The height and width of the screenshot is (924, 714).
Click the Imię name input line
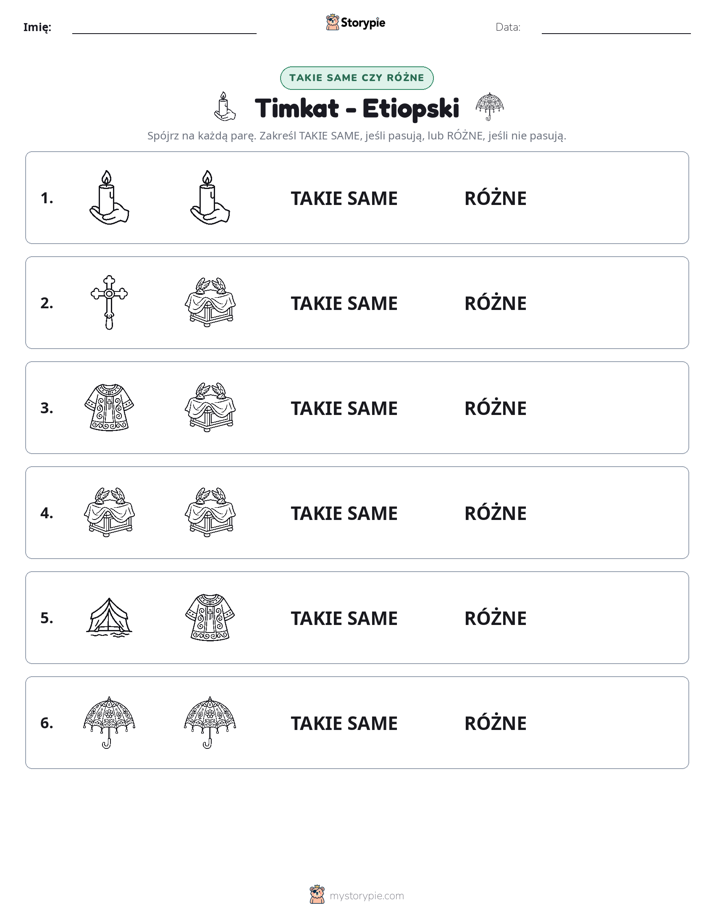click(x=164, y=28)
